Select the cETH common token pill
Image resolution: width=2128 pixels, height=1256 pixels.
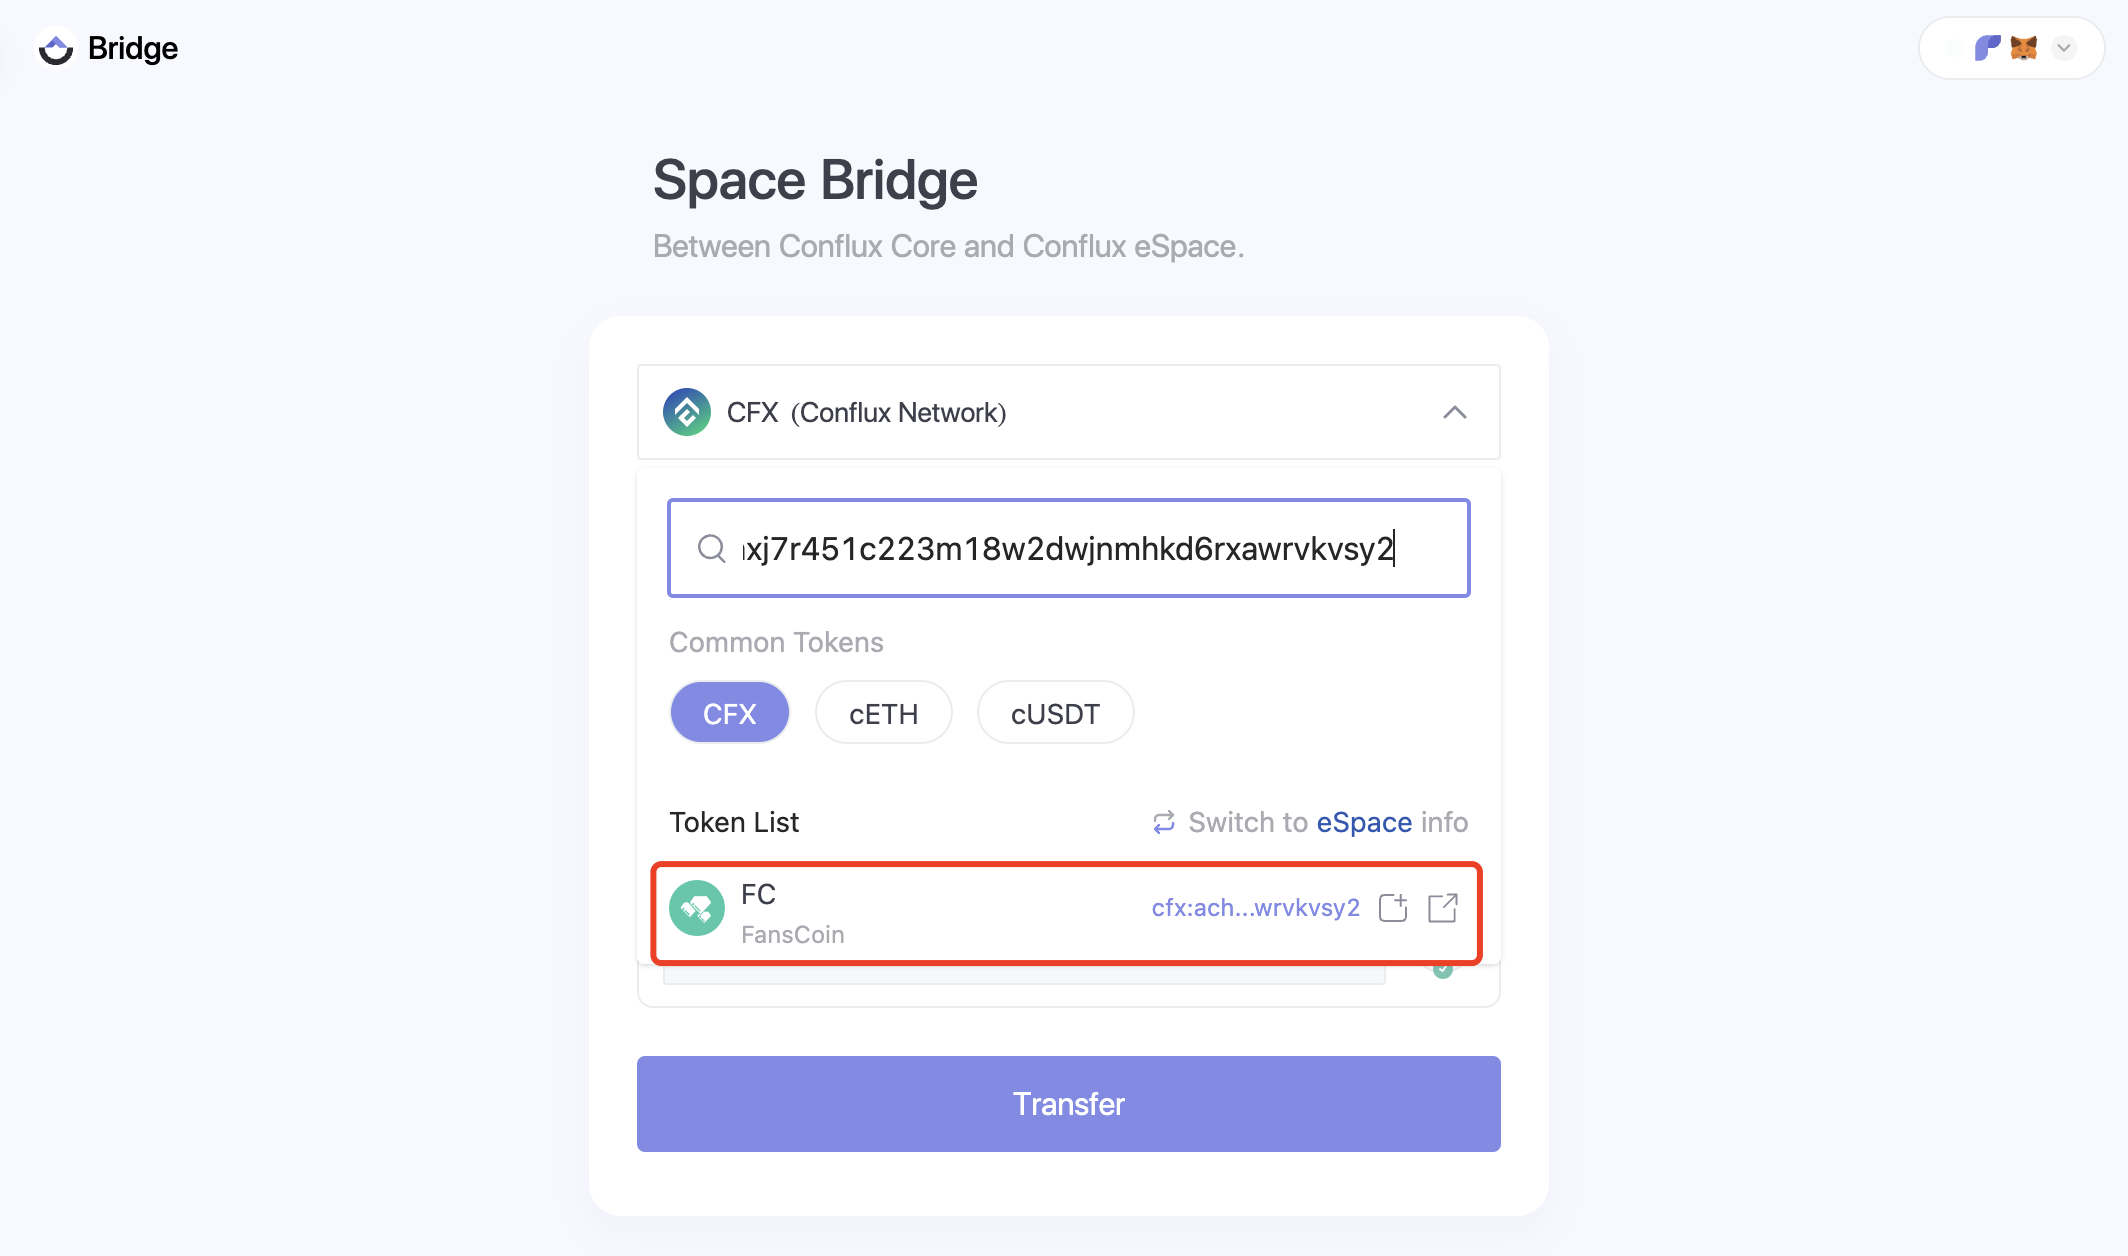(884, 712)
